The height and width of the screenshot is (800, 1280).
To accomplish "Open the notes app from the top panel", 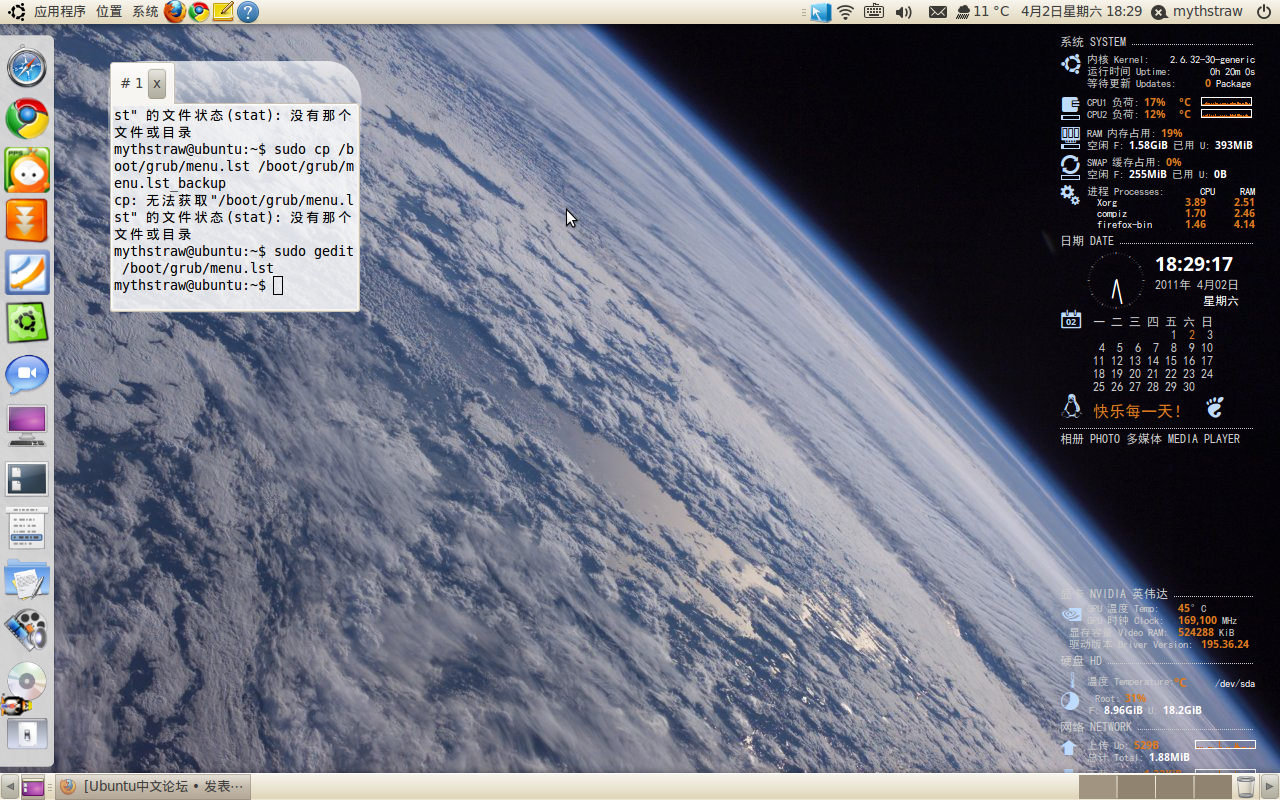I will click(223, 12).
